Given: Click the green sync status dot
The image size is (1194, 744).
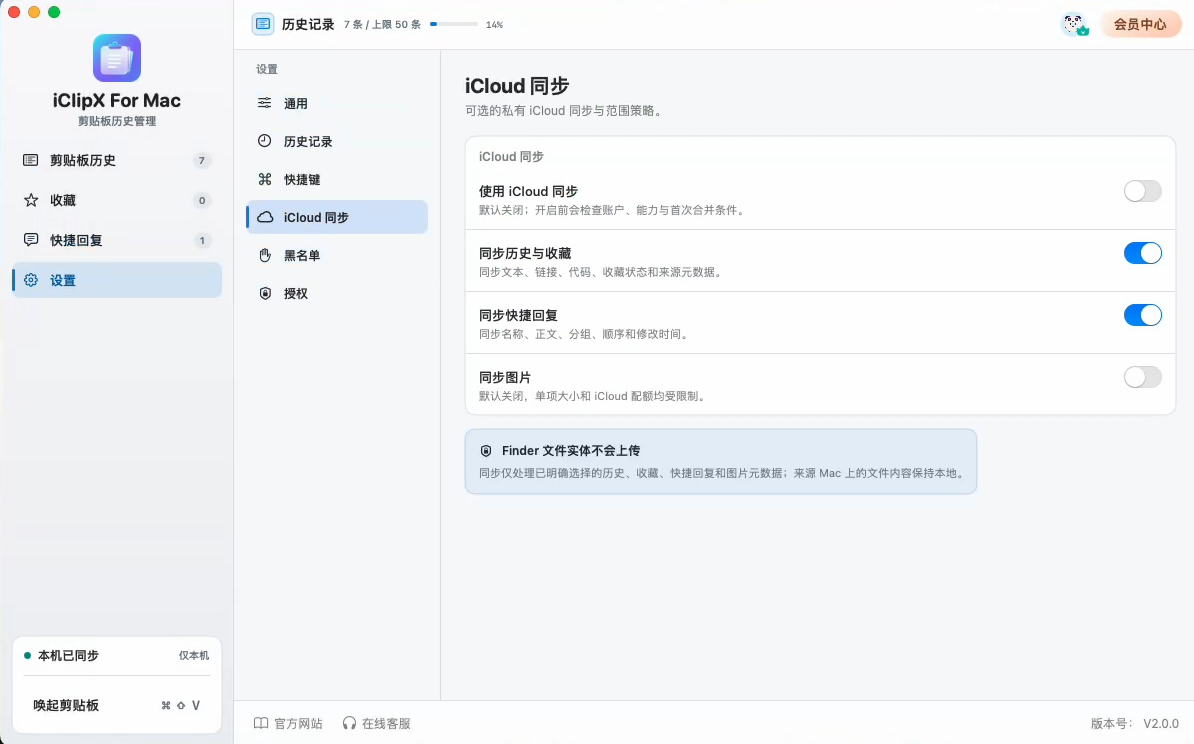Looking at the screenshot, I should click(x=27, y=656).
